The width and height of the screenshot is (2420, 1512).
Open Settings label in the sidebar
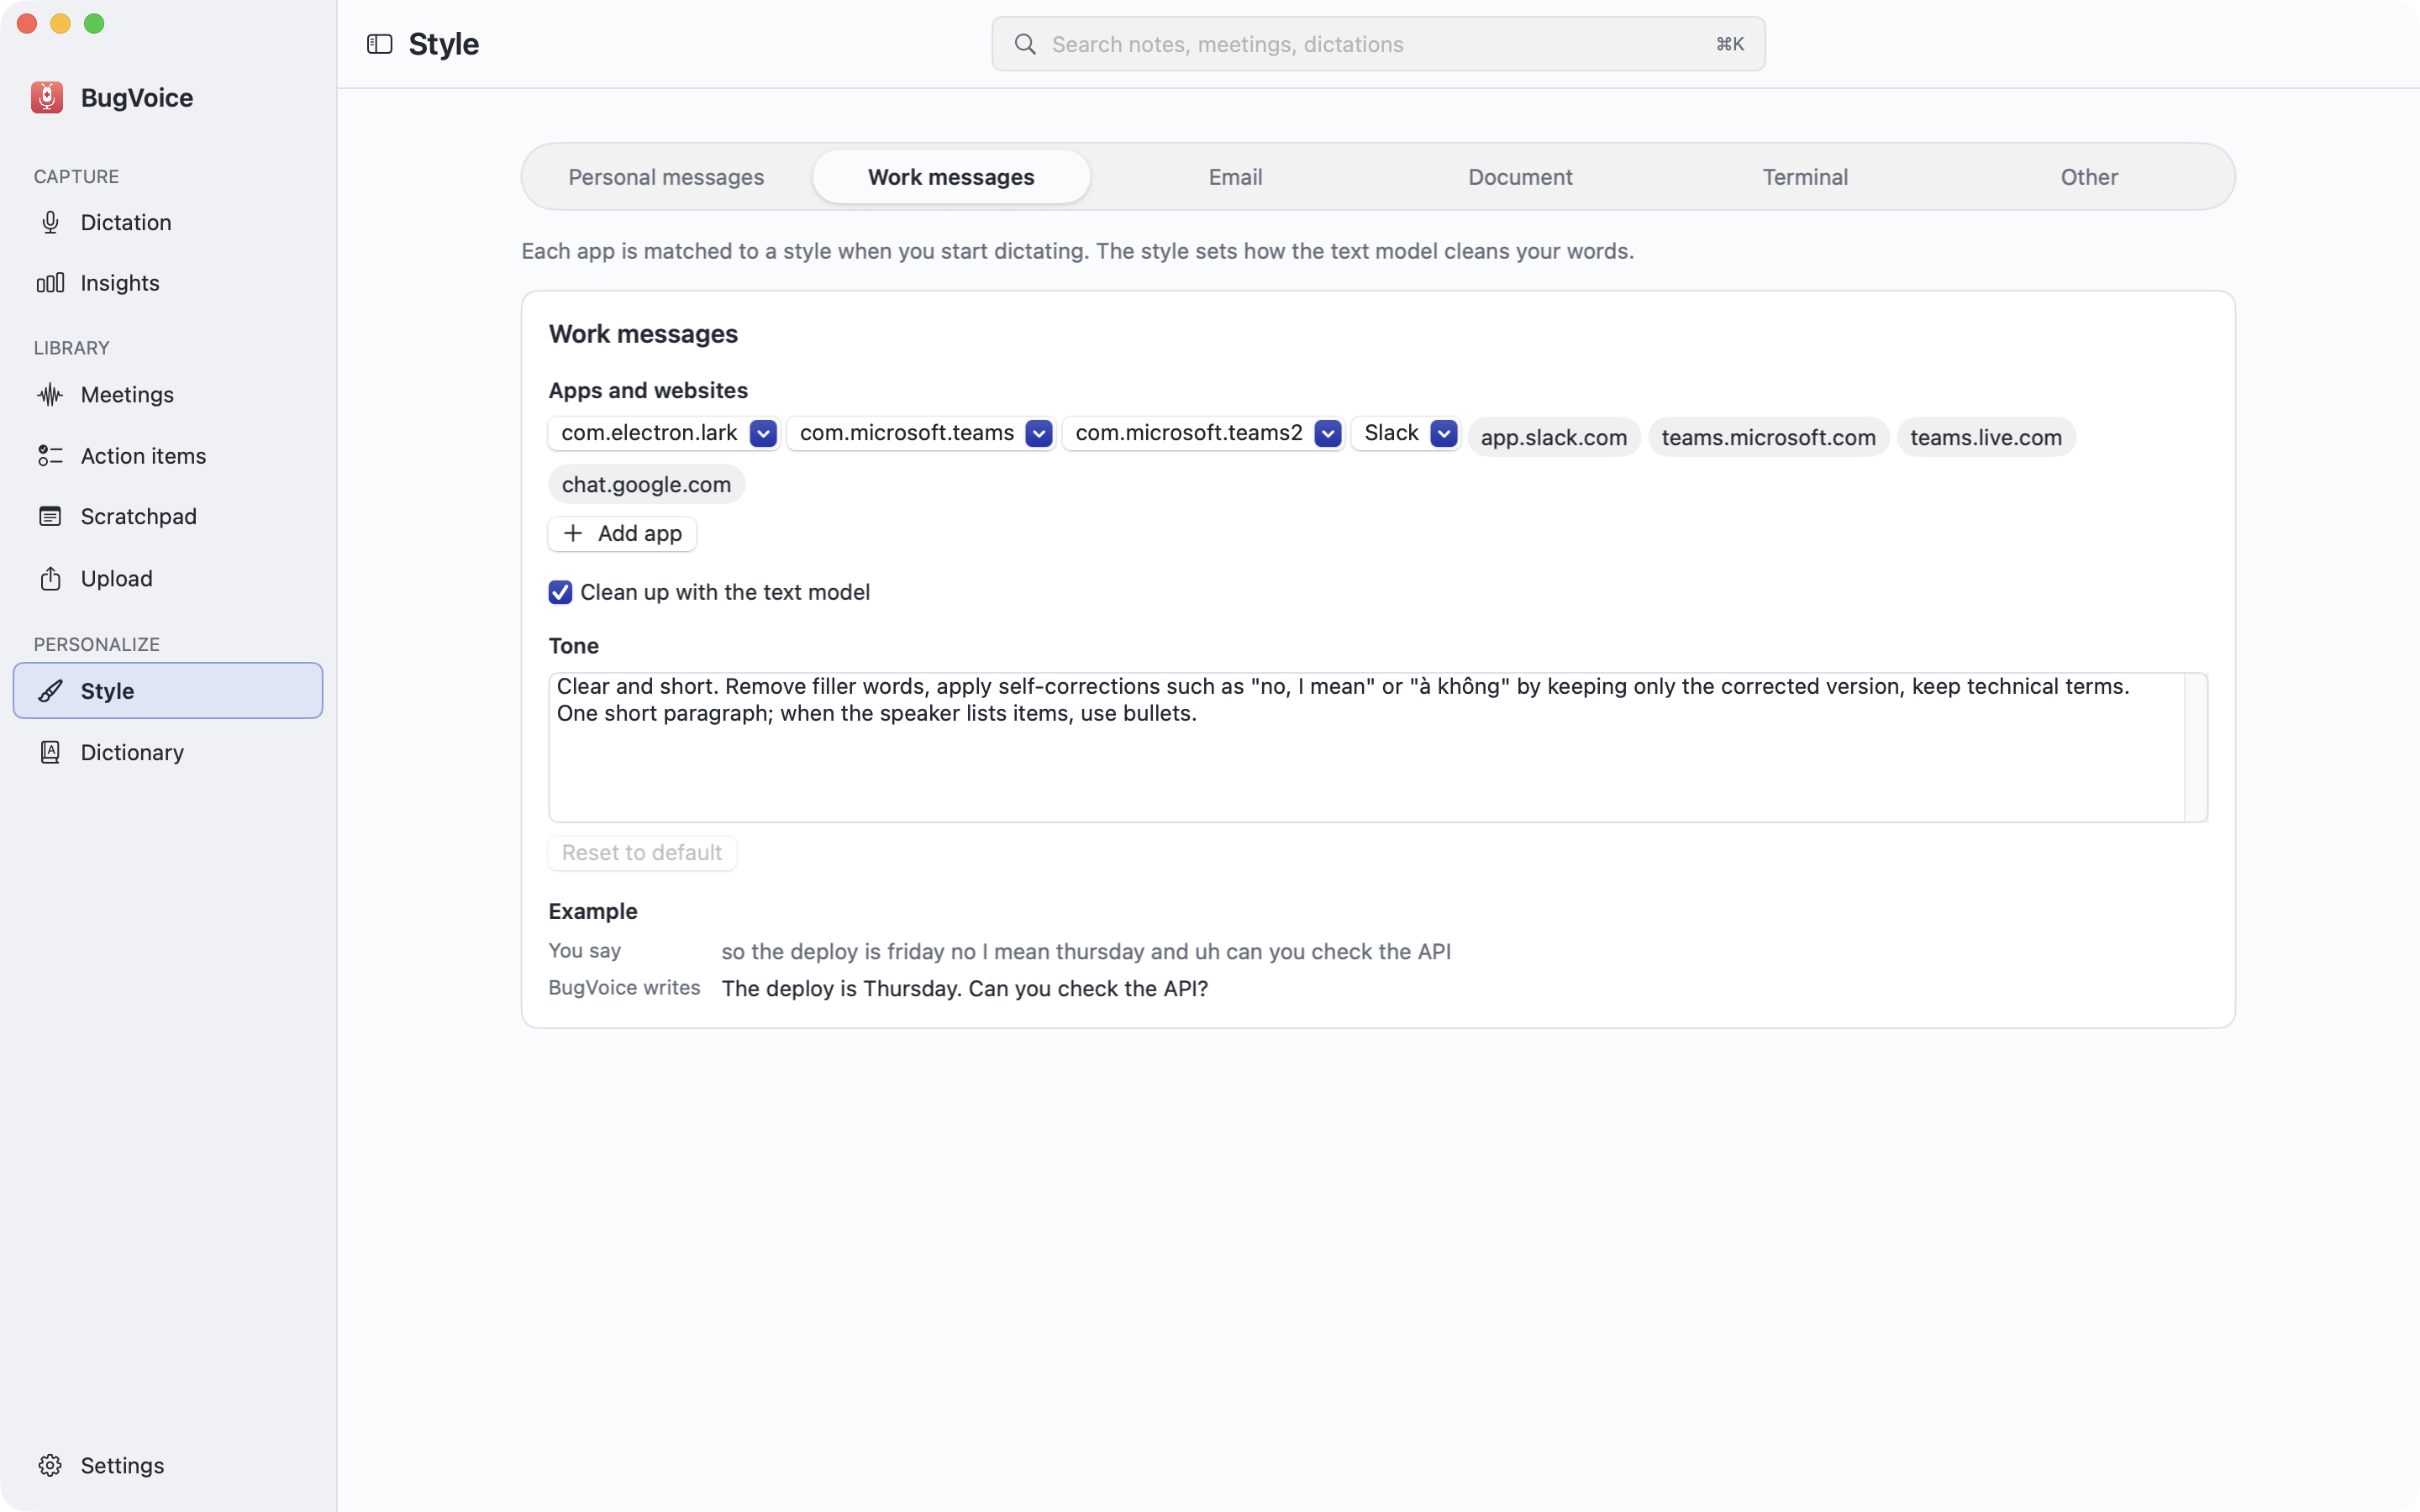point(122,1465)
